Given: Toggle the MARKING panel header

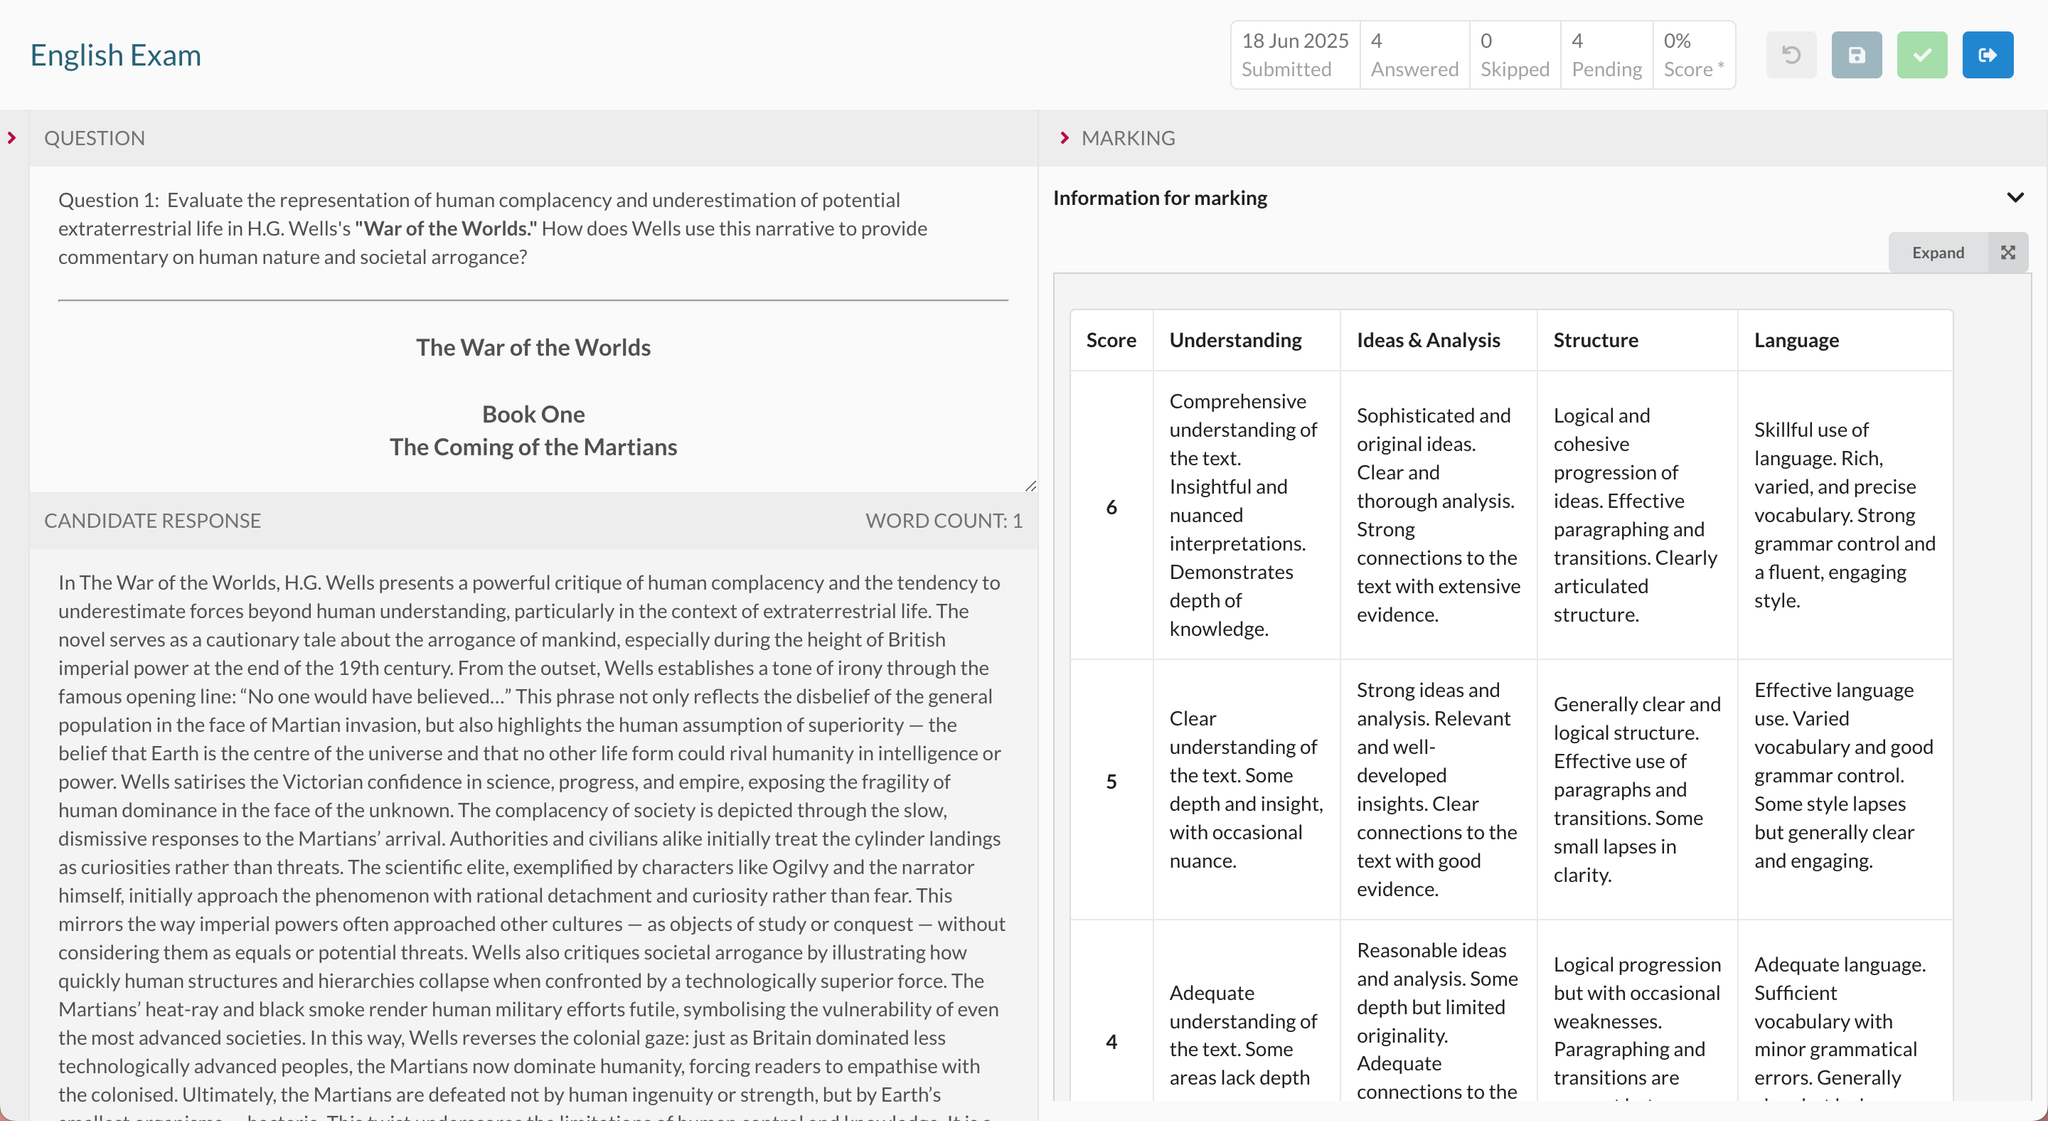Looking at the screenshot, I should 1128,138.
